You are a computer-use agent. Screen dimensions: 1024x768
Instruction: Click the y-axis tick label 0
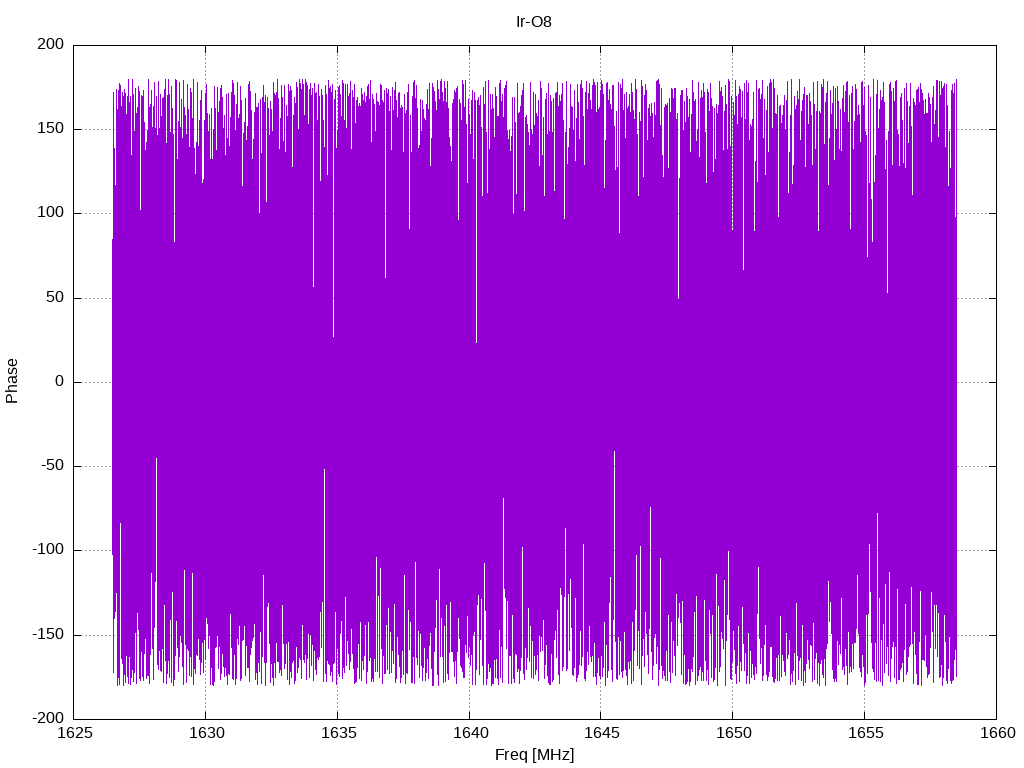[59, 381]
